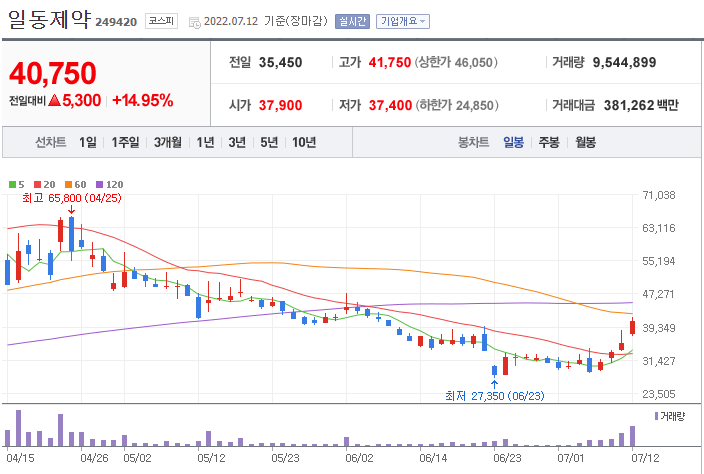Click the red up-triangle next to 5,300

point(54,100)
